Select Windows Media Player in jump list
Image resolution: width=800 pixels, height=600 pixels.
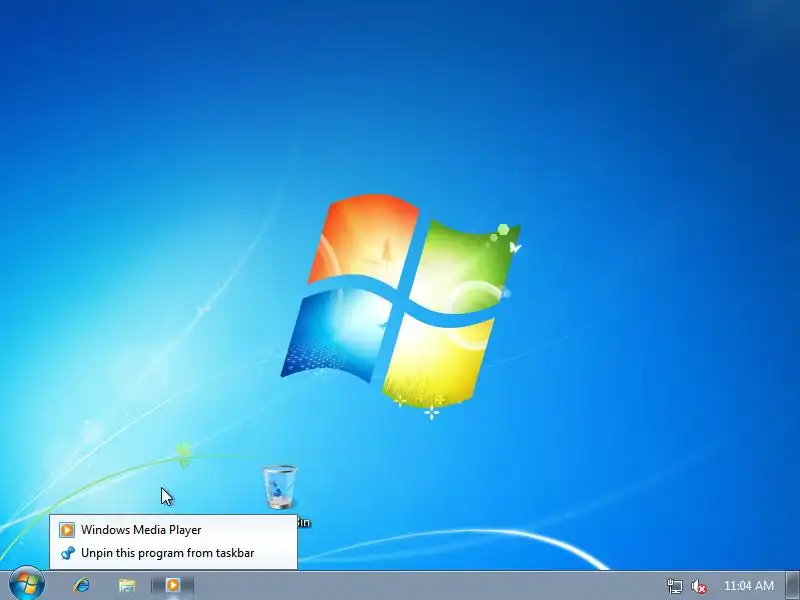pos(173,530)
